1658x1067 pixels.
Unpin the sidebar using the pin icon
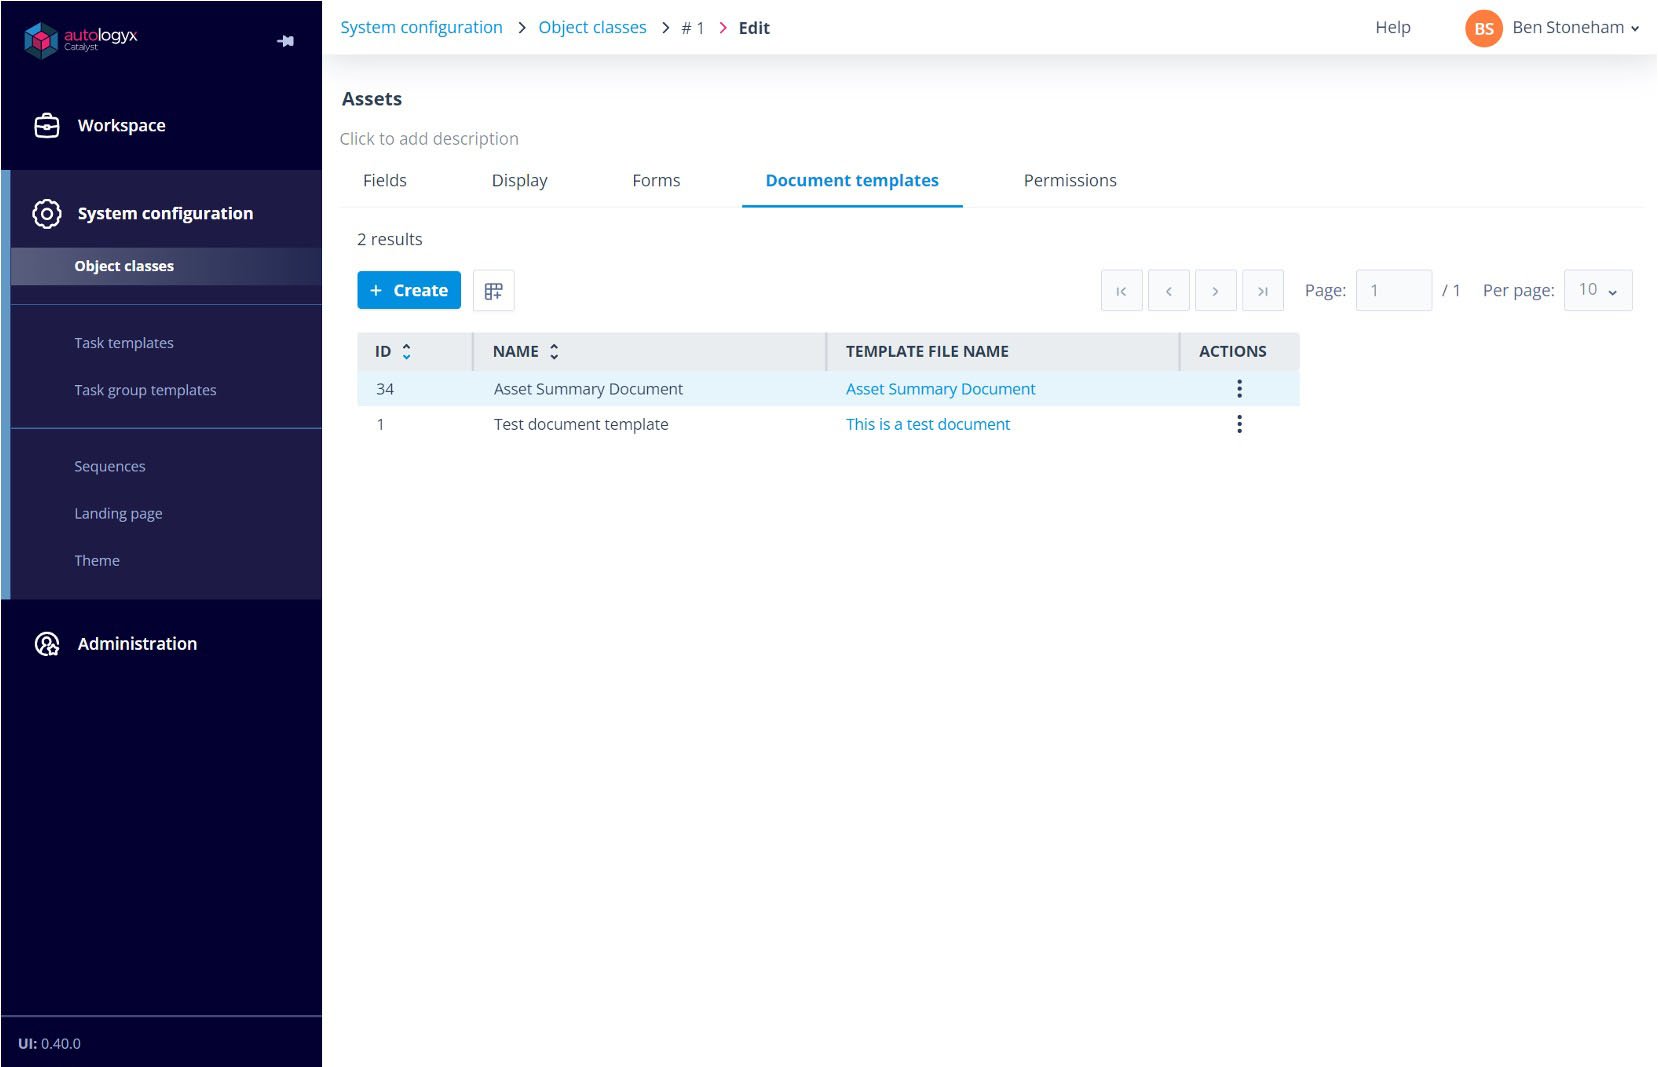click(x=285, y=41)
